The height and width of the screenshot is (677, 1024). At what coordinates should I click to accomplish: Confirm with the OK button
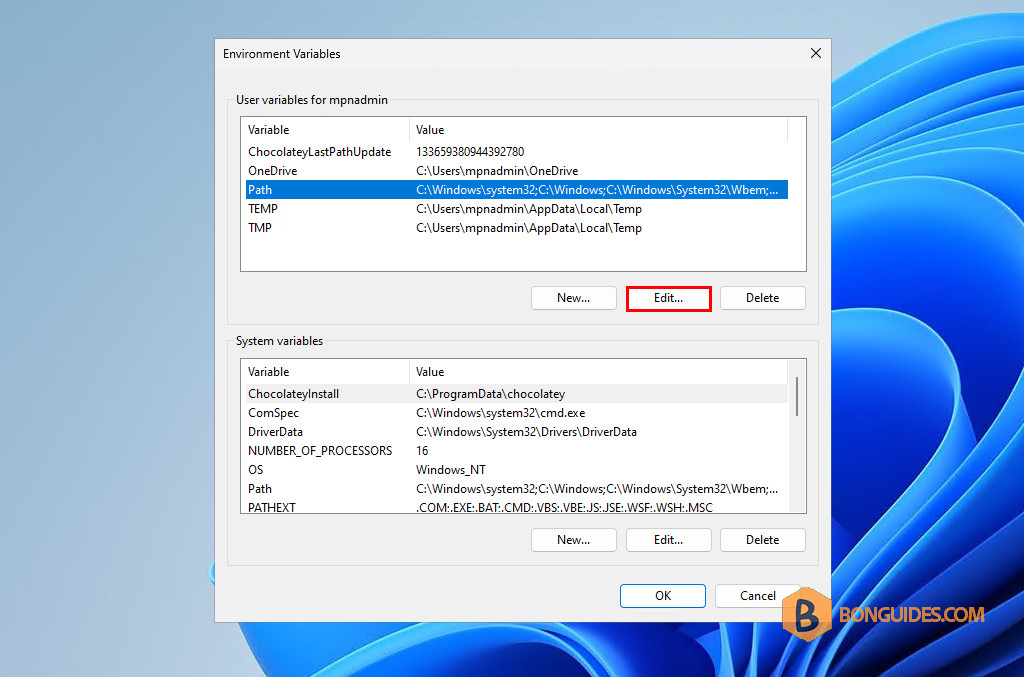(662, 595)
